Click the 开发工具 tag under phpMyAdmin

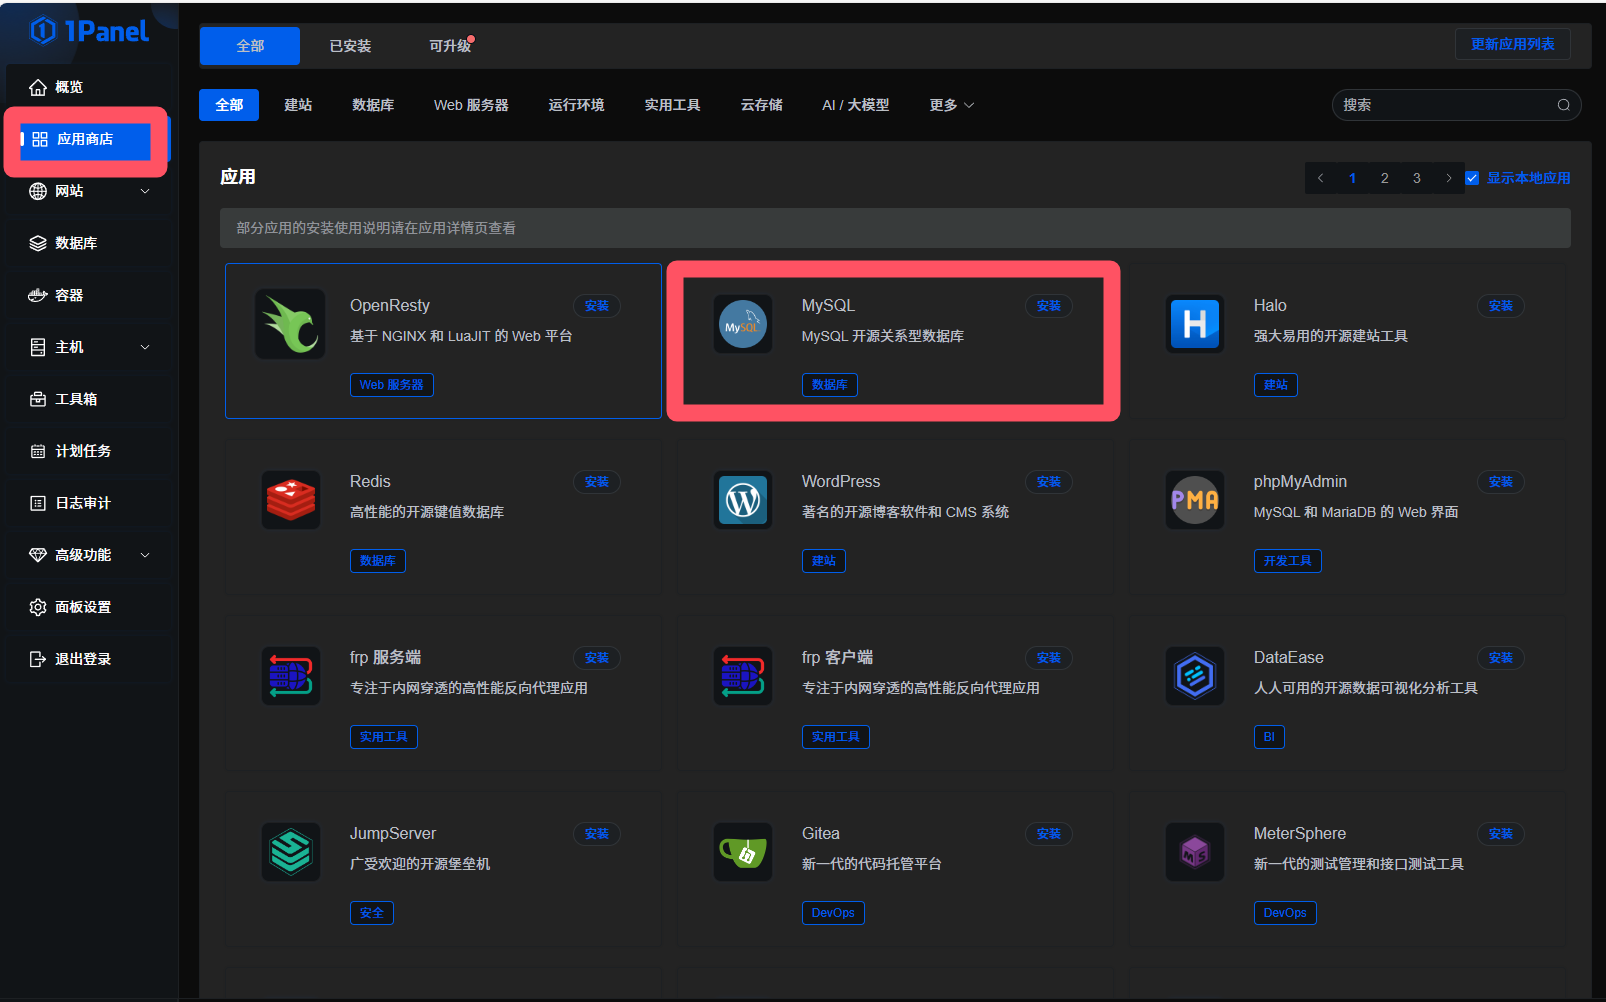pos(1287,561)
